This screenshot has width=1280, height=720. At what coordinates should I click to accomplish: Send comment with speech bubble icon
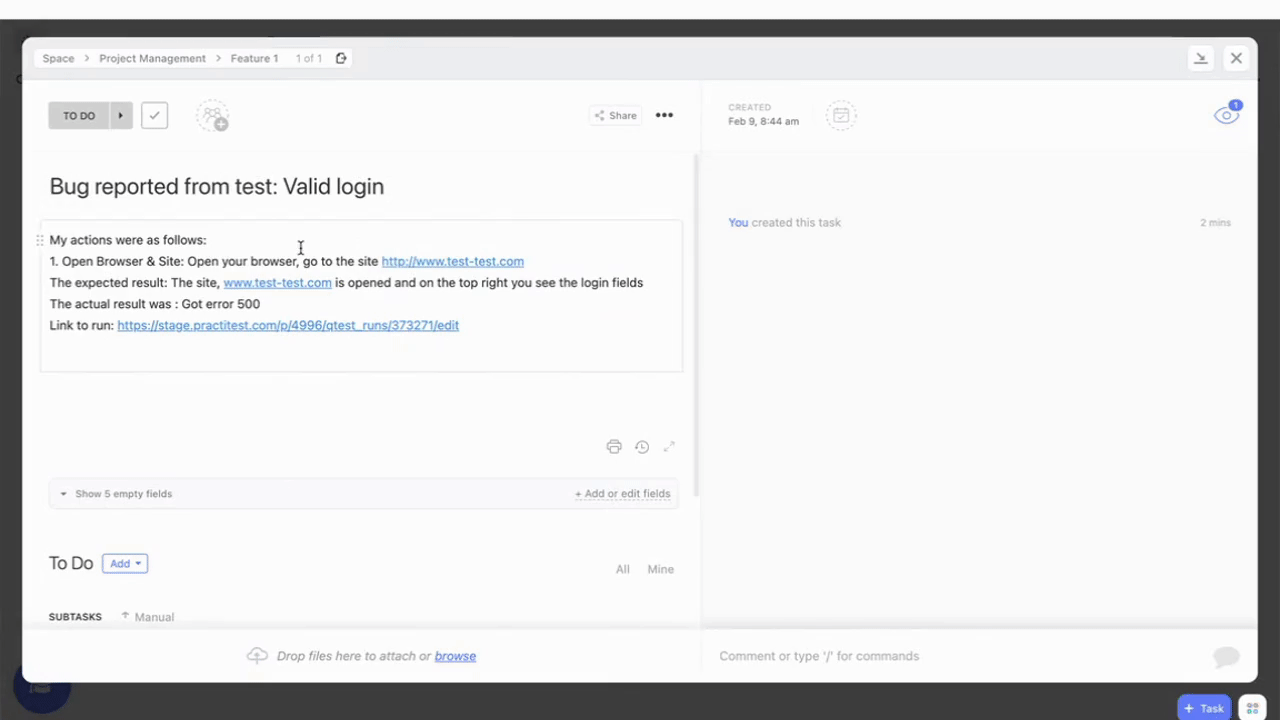click(1226, 656)
